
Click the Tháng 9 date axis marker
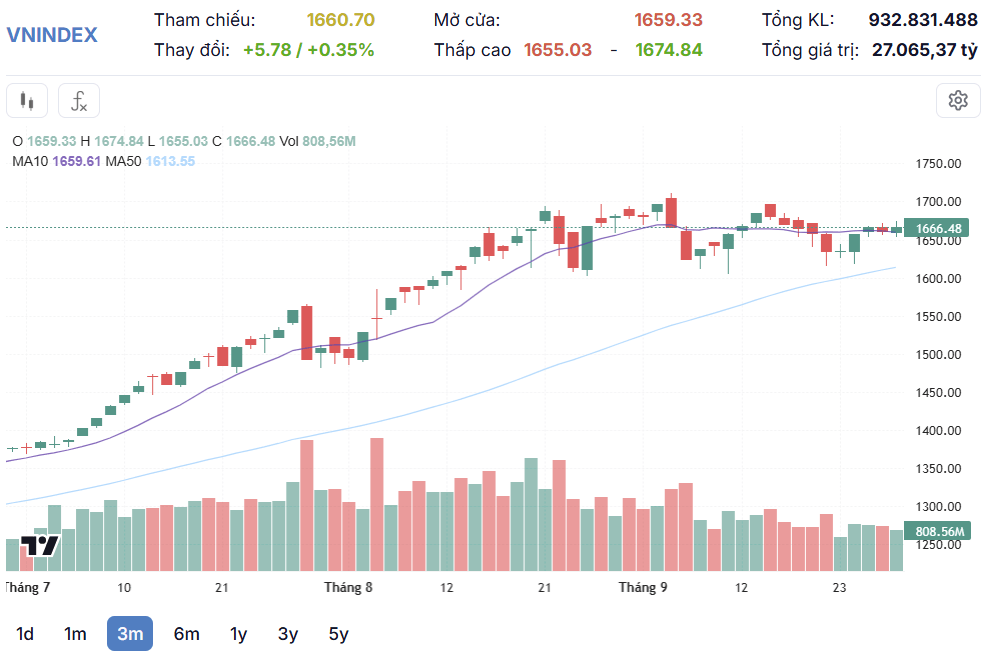(x=643, y=587)
